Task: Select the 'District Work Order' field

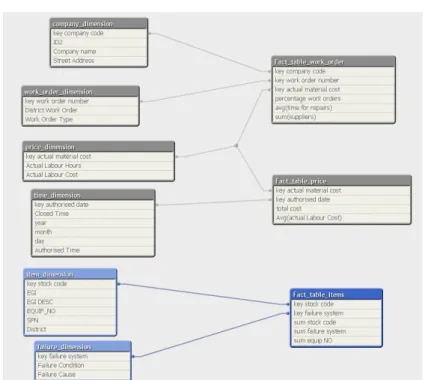Action: point(80,110)
